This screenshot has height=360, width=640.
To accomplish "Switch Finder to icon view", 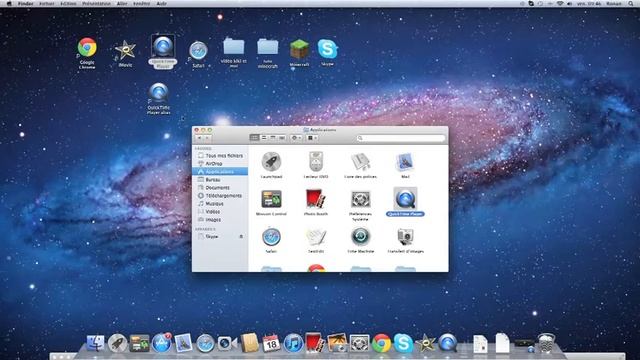I will coord(255,138).
